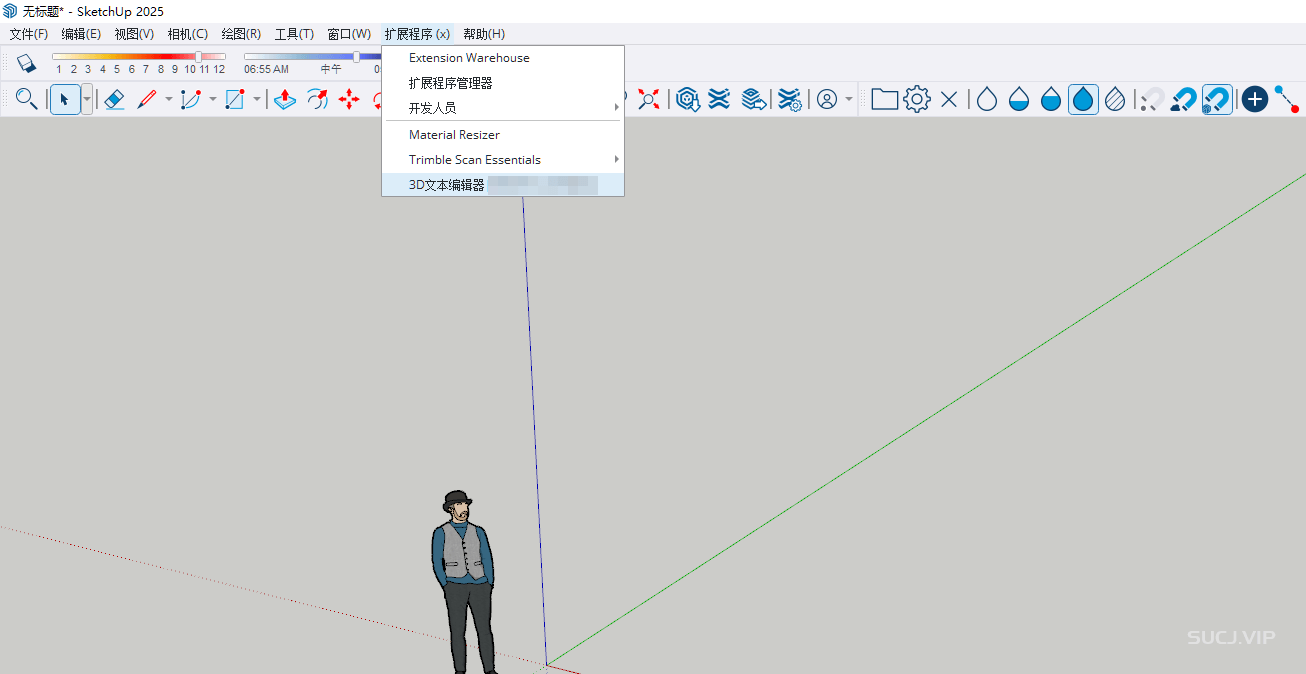The height and width of the screenshot is (674, 1306).
Task: Open the 绘图(R) menu
Action: 241,34
